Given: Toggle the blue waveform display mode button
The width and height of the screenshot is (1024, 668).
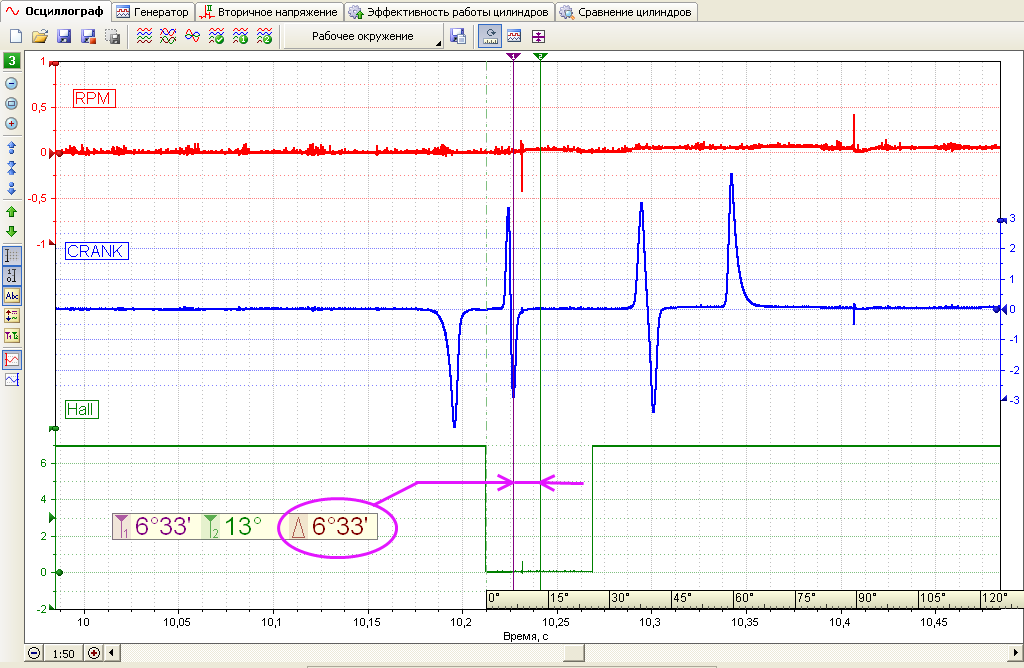Looking at the screenshot, I should [x=12, y=379].
